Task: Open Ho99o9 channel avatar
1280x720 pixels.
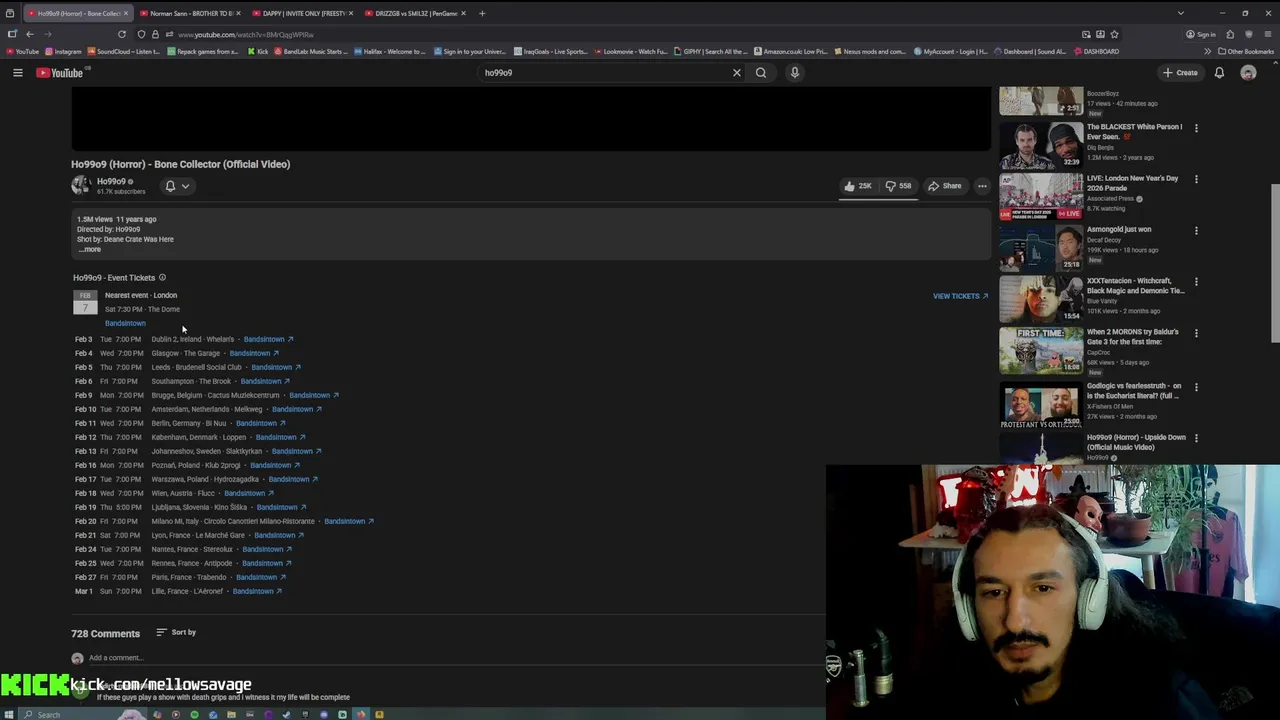Action: click(81, 185)
